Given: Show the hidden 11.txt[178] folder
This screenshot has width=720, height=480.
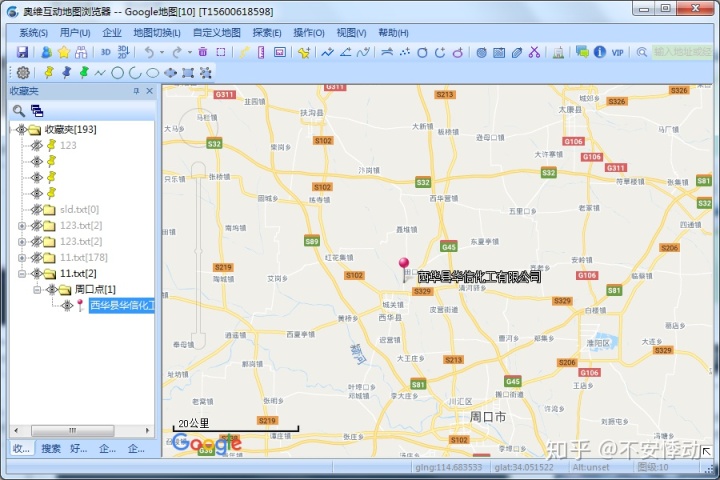Looking at the screenshot, I should 36,258.
